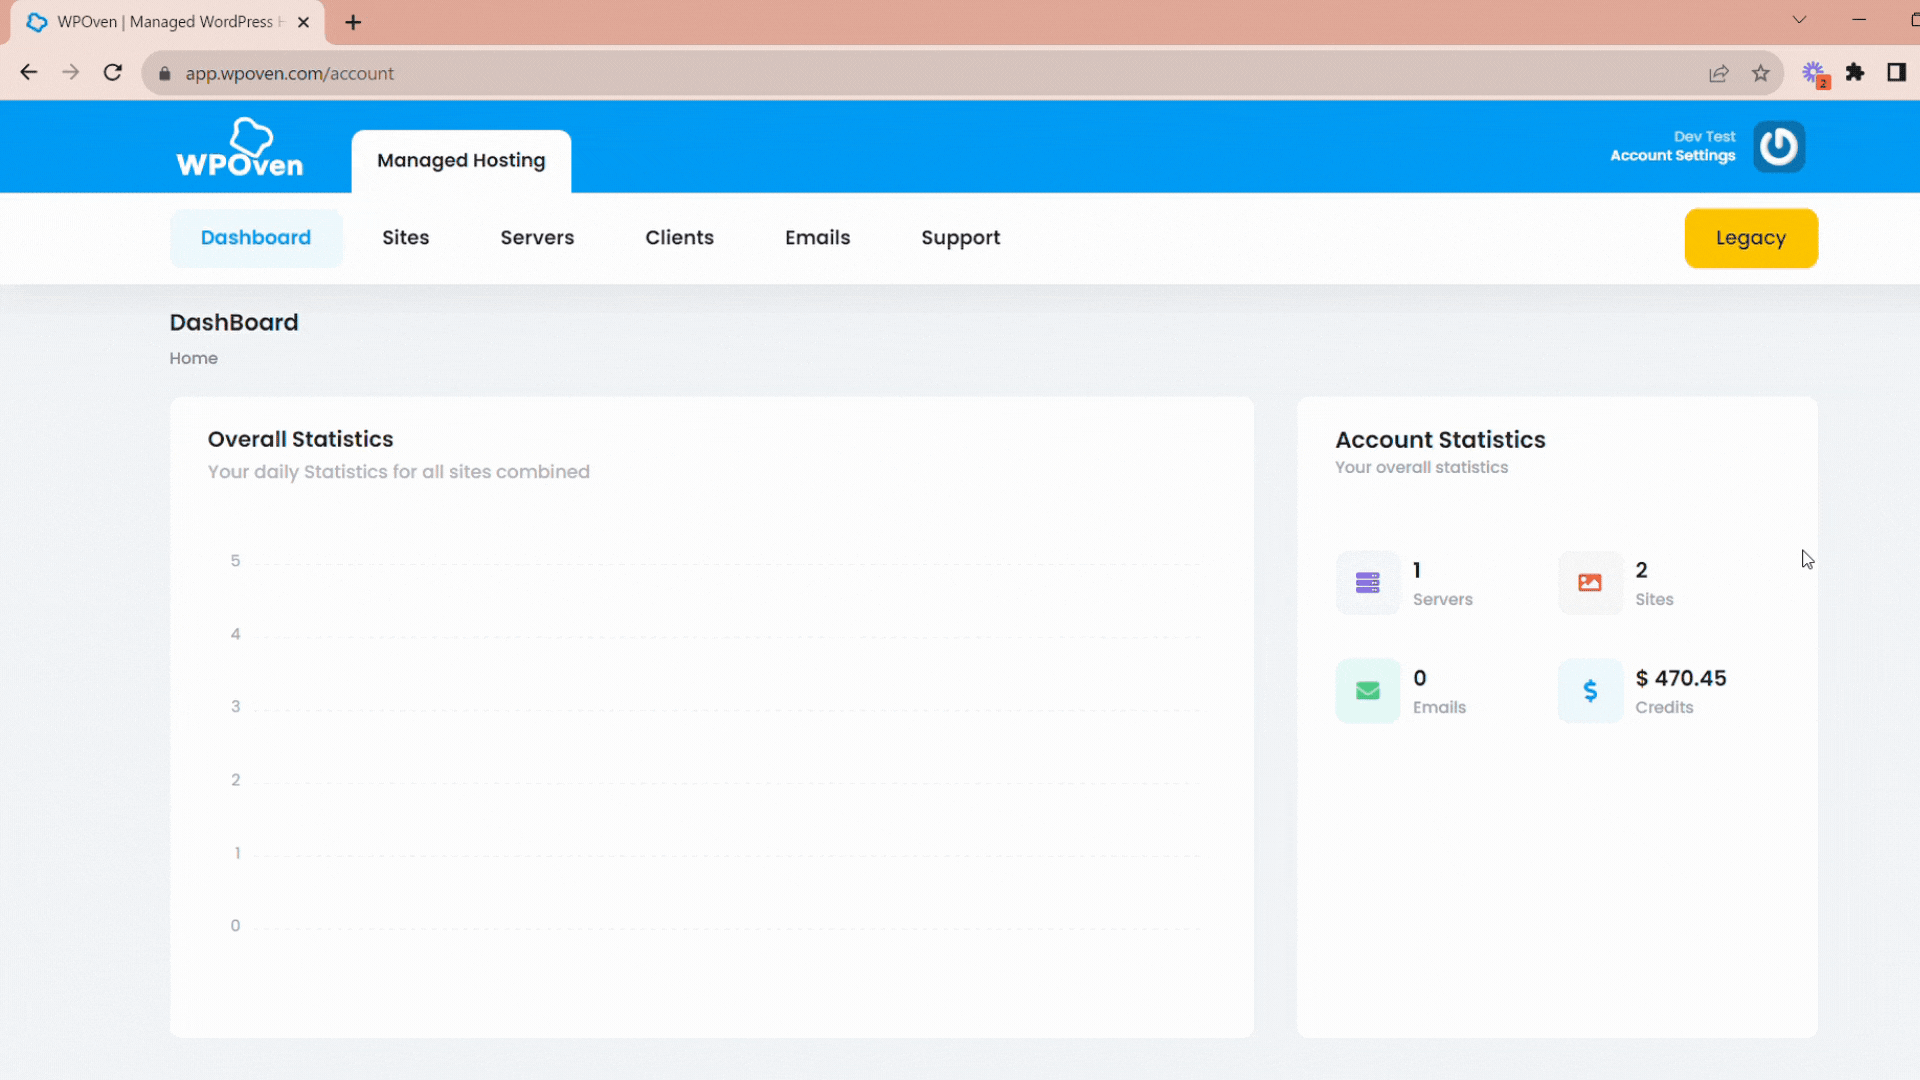Viewport: 1920px width, 1080px height.
Task: Click the extension icon with red badge
Action: pos(1815,74)
